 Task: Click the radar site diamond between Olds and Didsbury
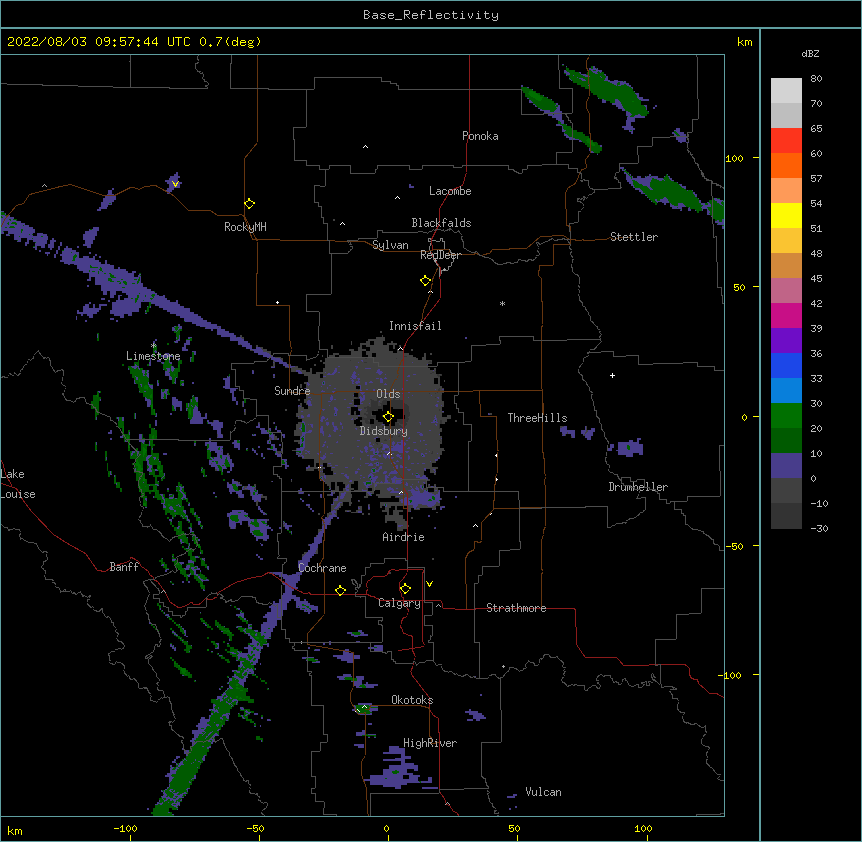[x=389, y=417]
